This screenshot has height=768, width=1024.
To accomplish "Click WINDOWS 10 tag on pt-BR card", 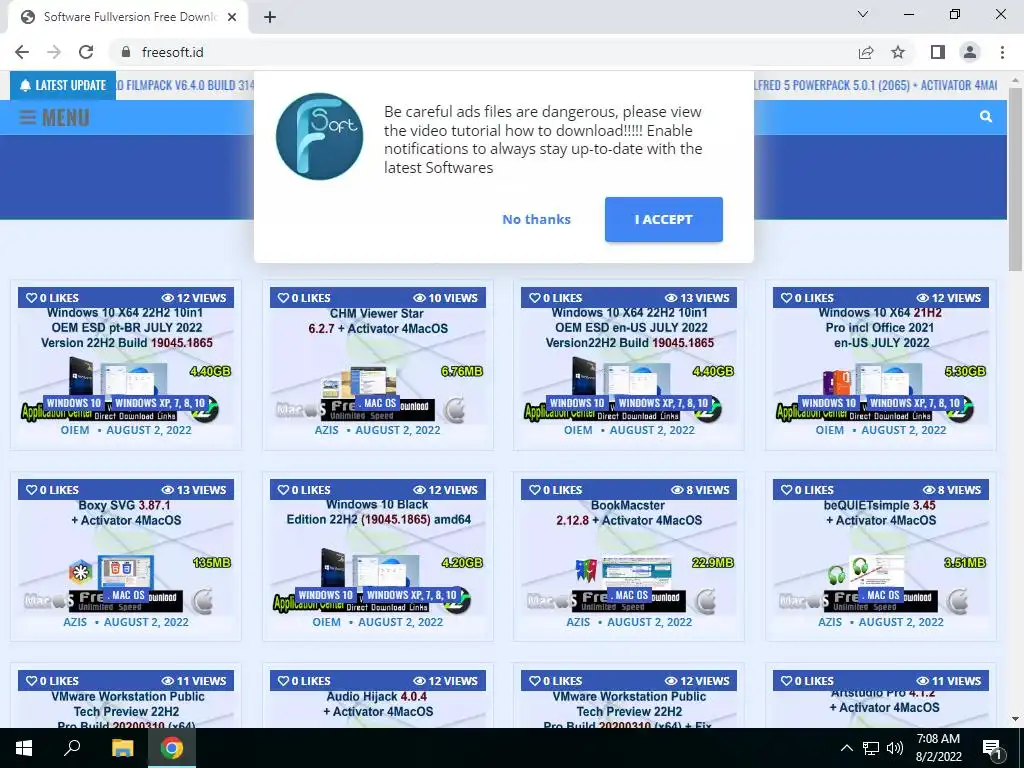I will (74, 403).
